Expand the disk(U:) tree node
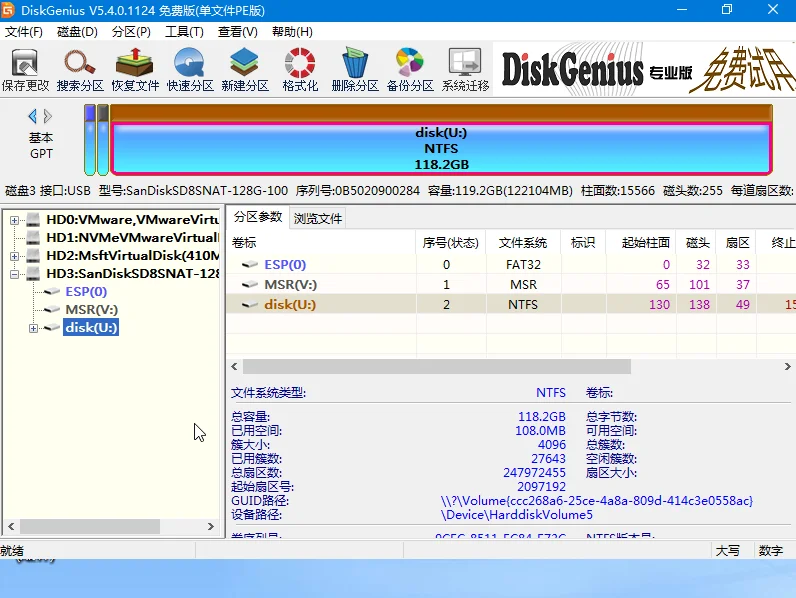The image size is (796, 598). [33, 328]
